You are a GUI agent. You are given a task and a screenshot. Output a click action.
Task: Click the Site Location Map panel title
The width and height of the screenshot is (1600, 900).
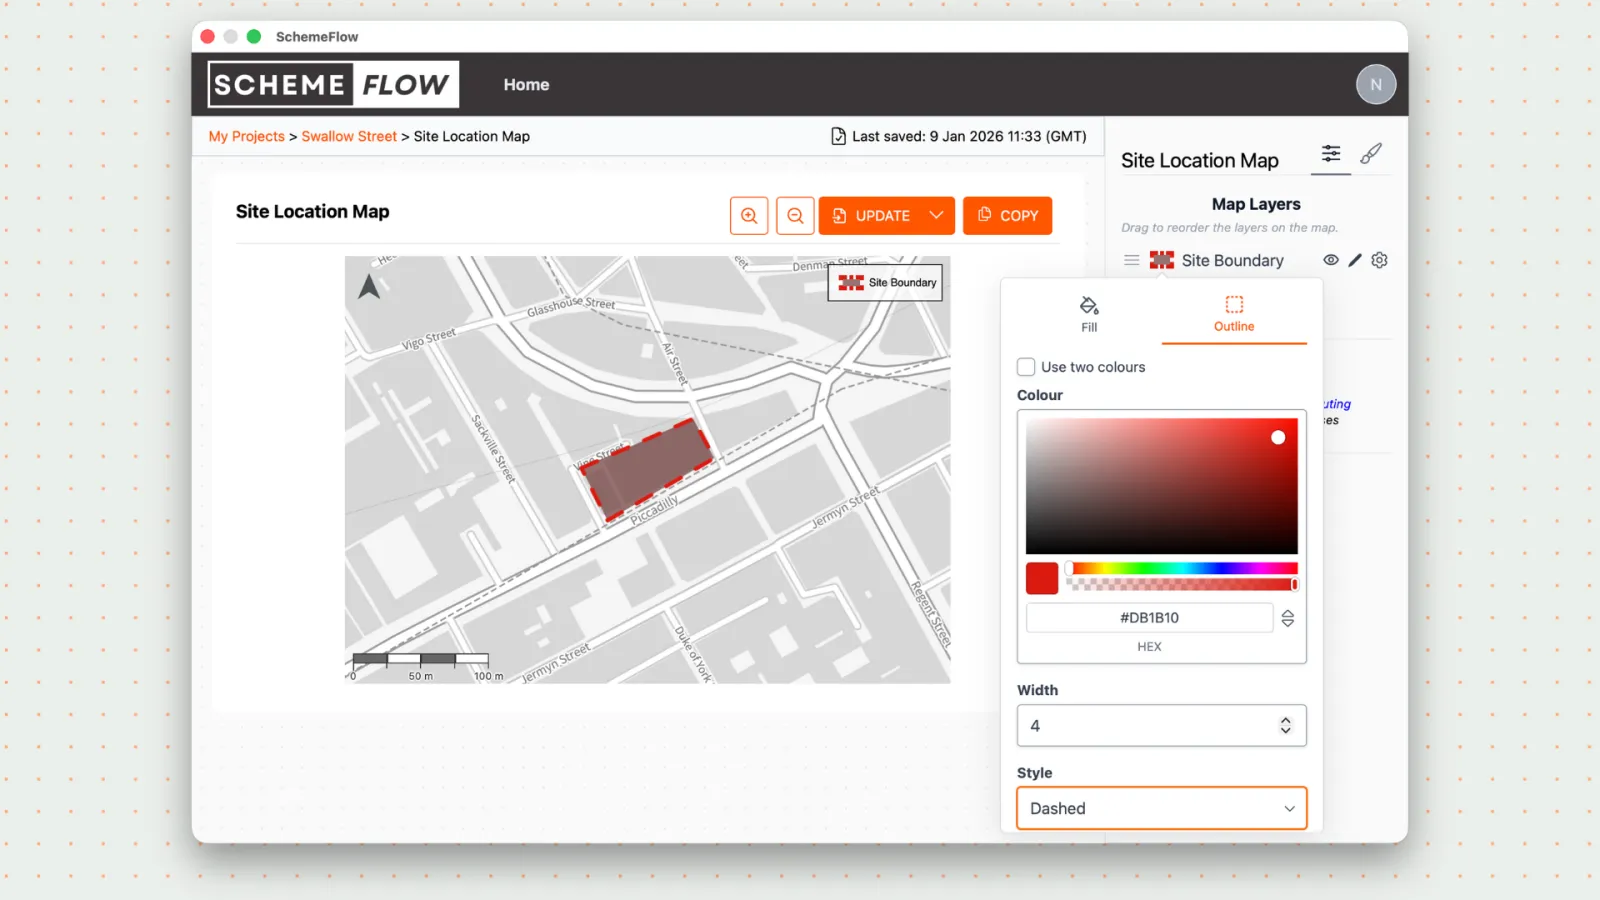[1200, 161]
